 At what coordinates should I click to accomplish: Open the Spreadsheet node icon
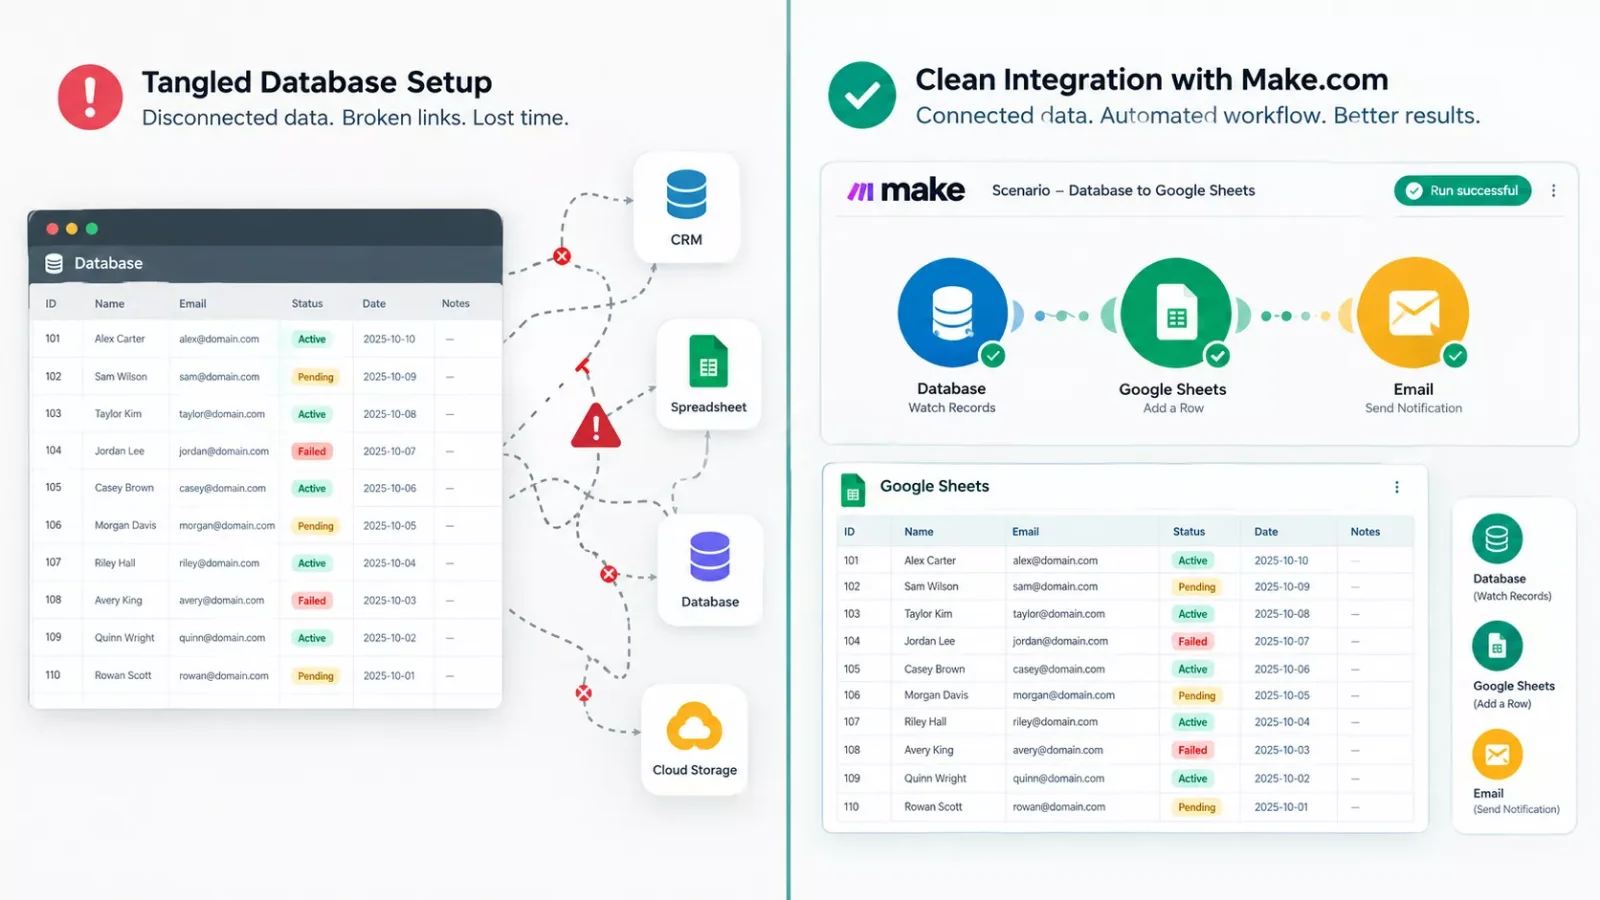coord(708,361)
